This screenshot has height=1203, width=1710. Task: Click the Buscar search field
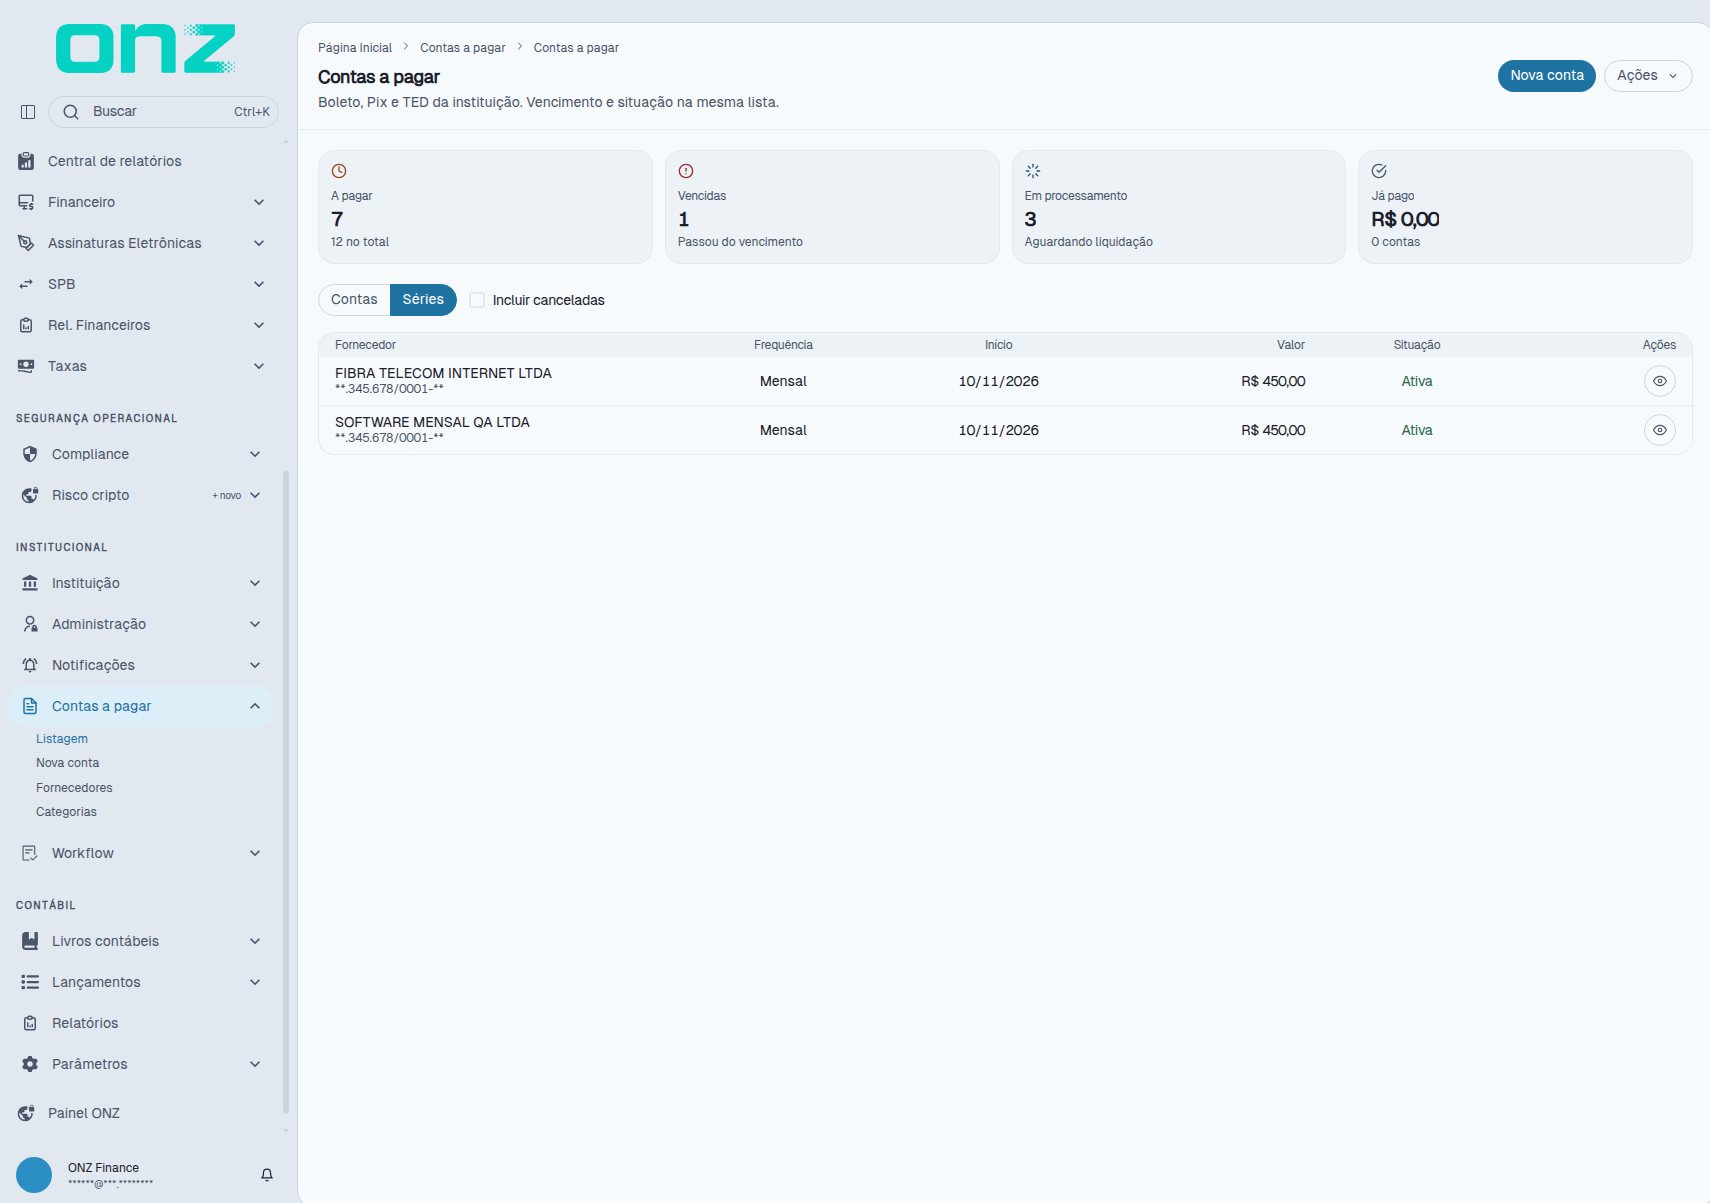163,112
